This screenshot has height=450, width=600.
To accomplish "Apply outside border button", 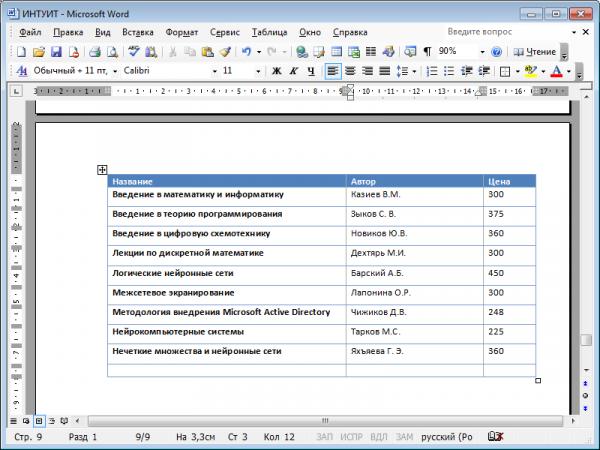I will 505,71.
